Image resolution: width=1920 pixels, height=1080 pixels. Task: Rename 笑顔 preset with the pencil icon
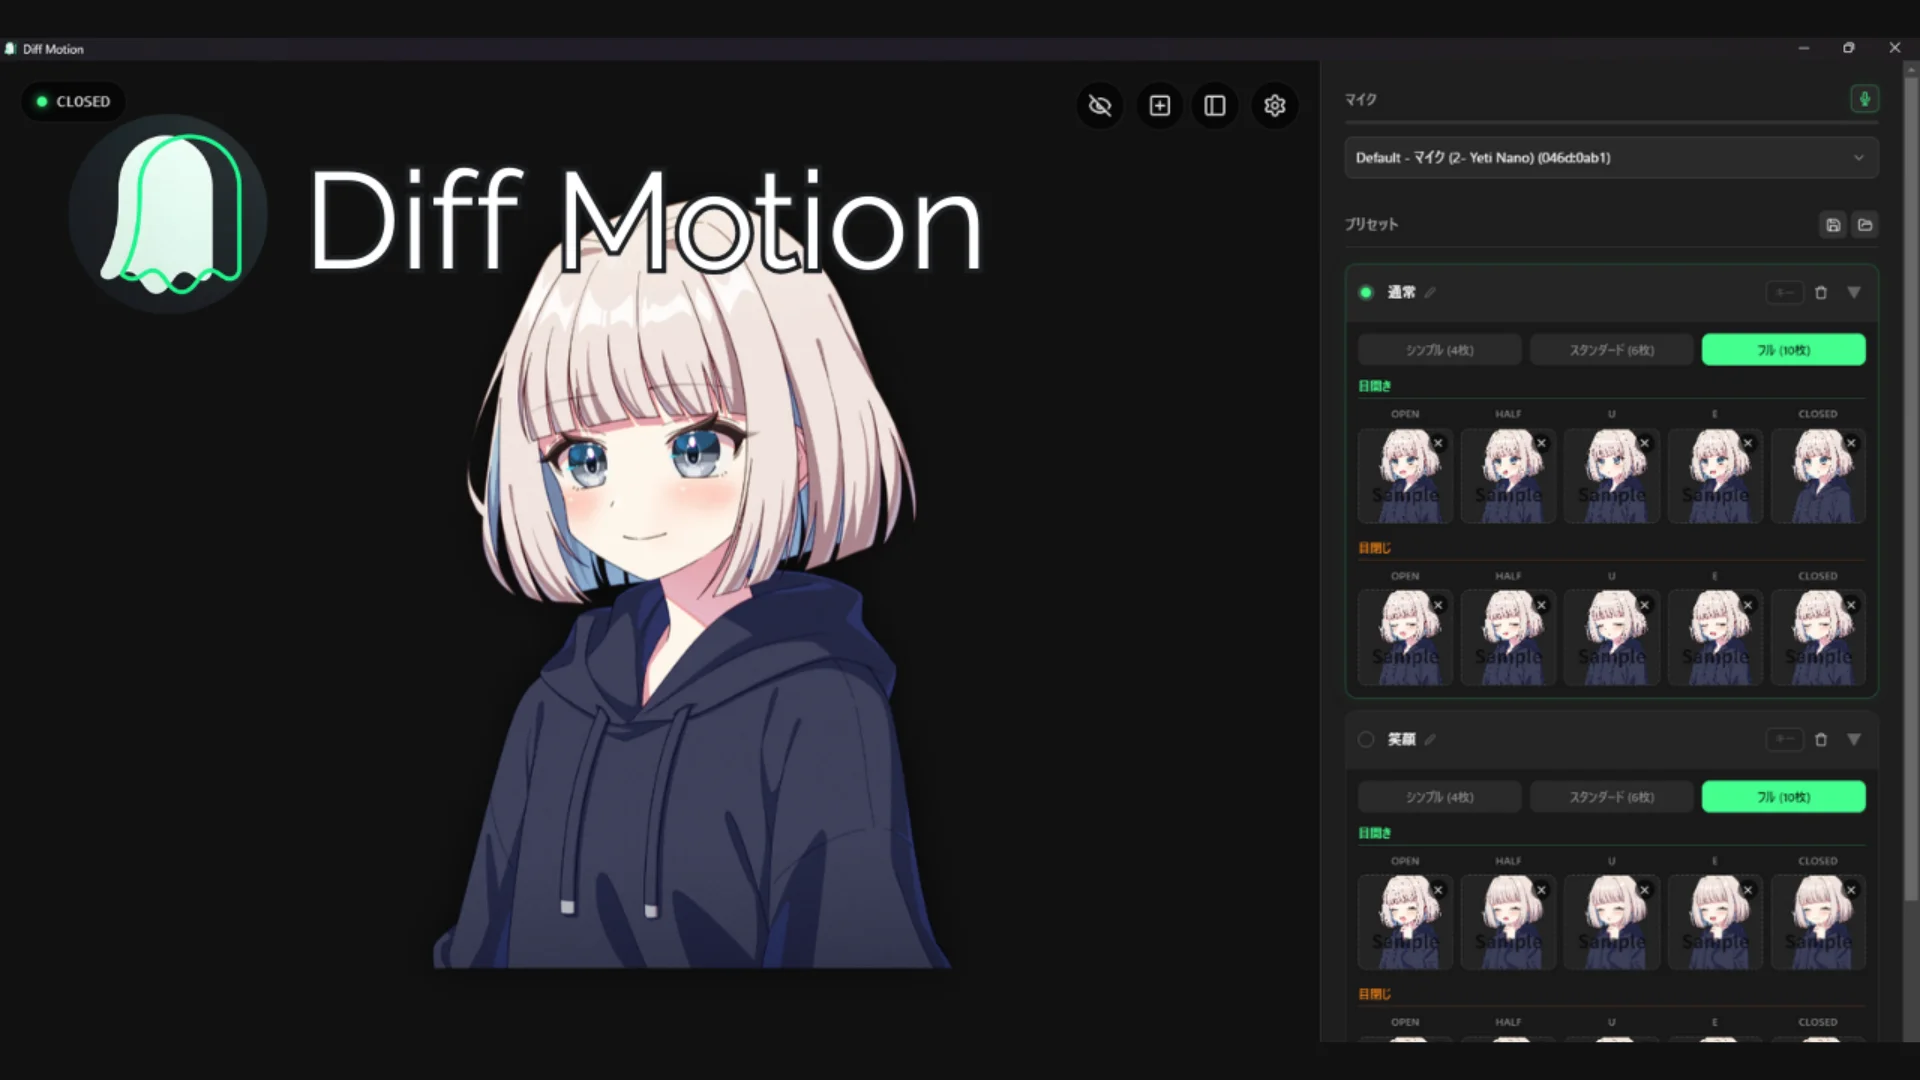coord(1431,740)
